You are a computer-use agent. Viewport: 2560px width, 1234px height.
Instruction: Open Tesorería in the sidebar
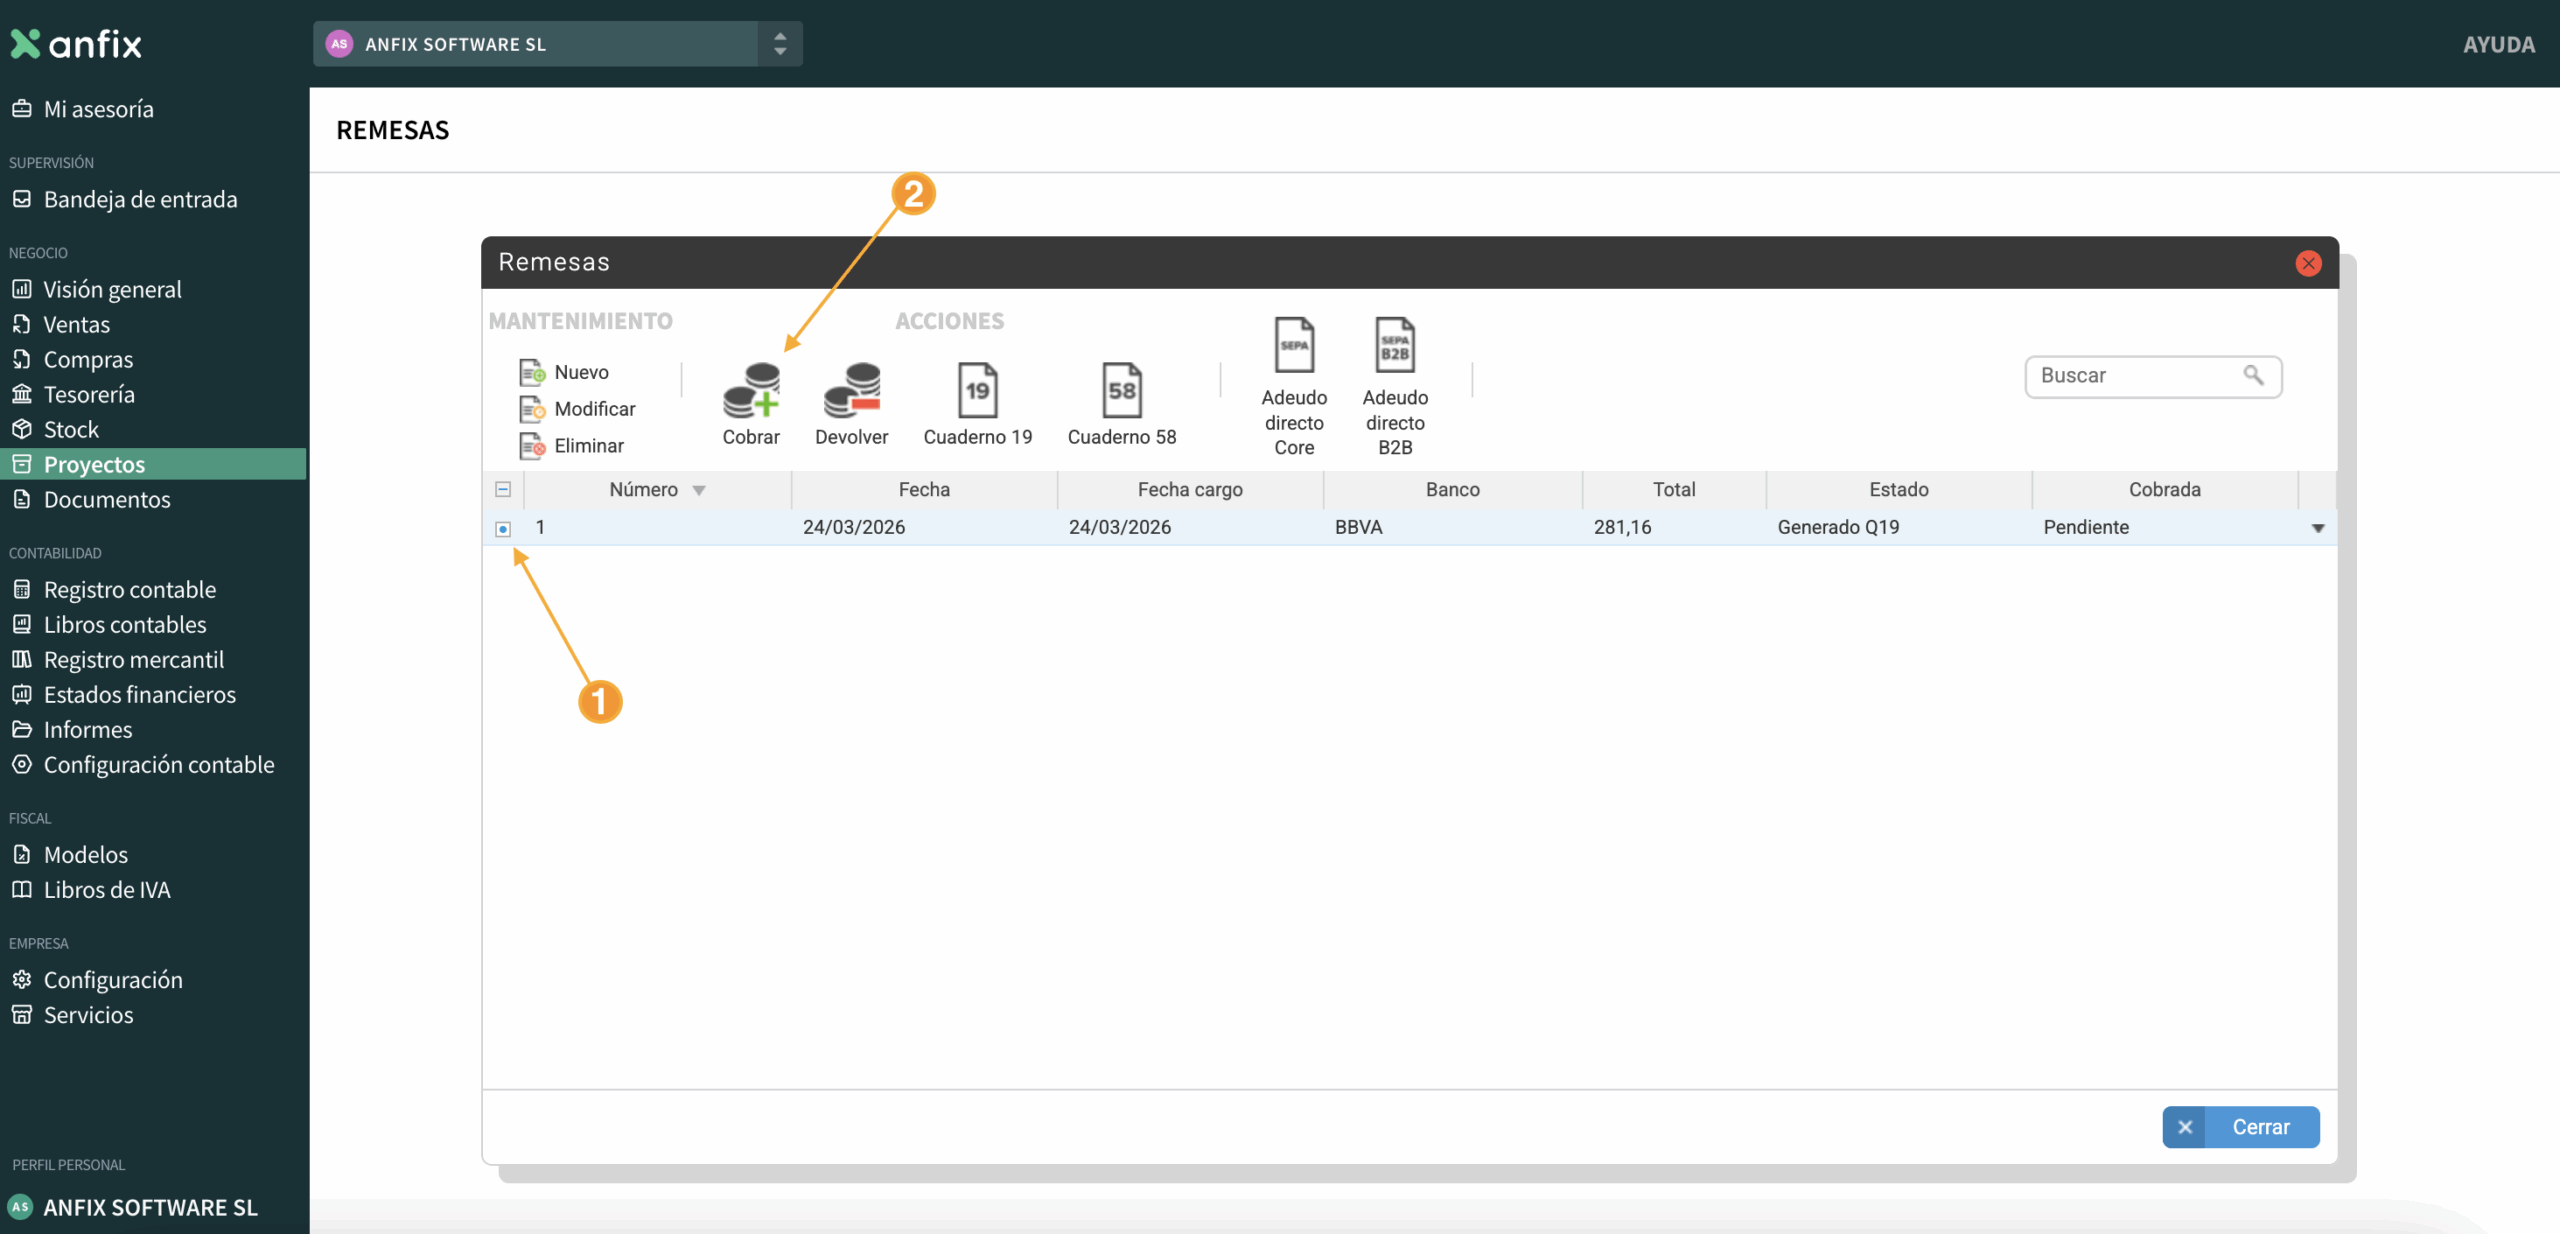point(89,394)
